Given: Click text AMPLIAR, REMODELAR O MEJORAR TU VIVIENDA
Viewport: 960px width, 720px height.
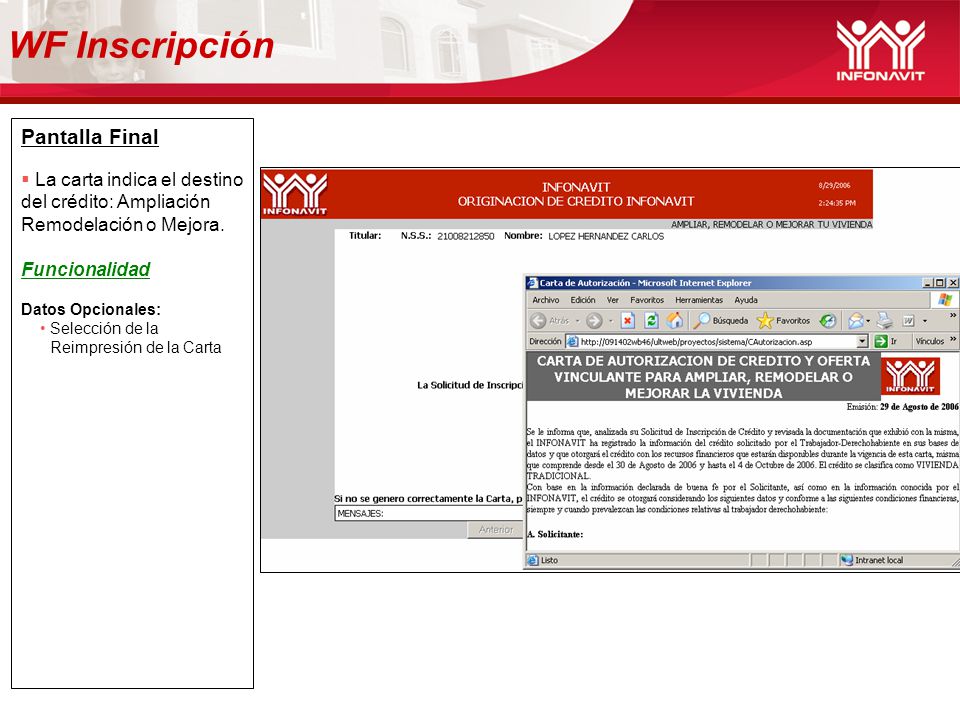Looking at the screenshot, I should point(771,225).
